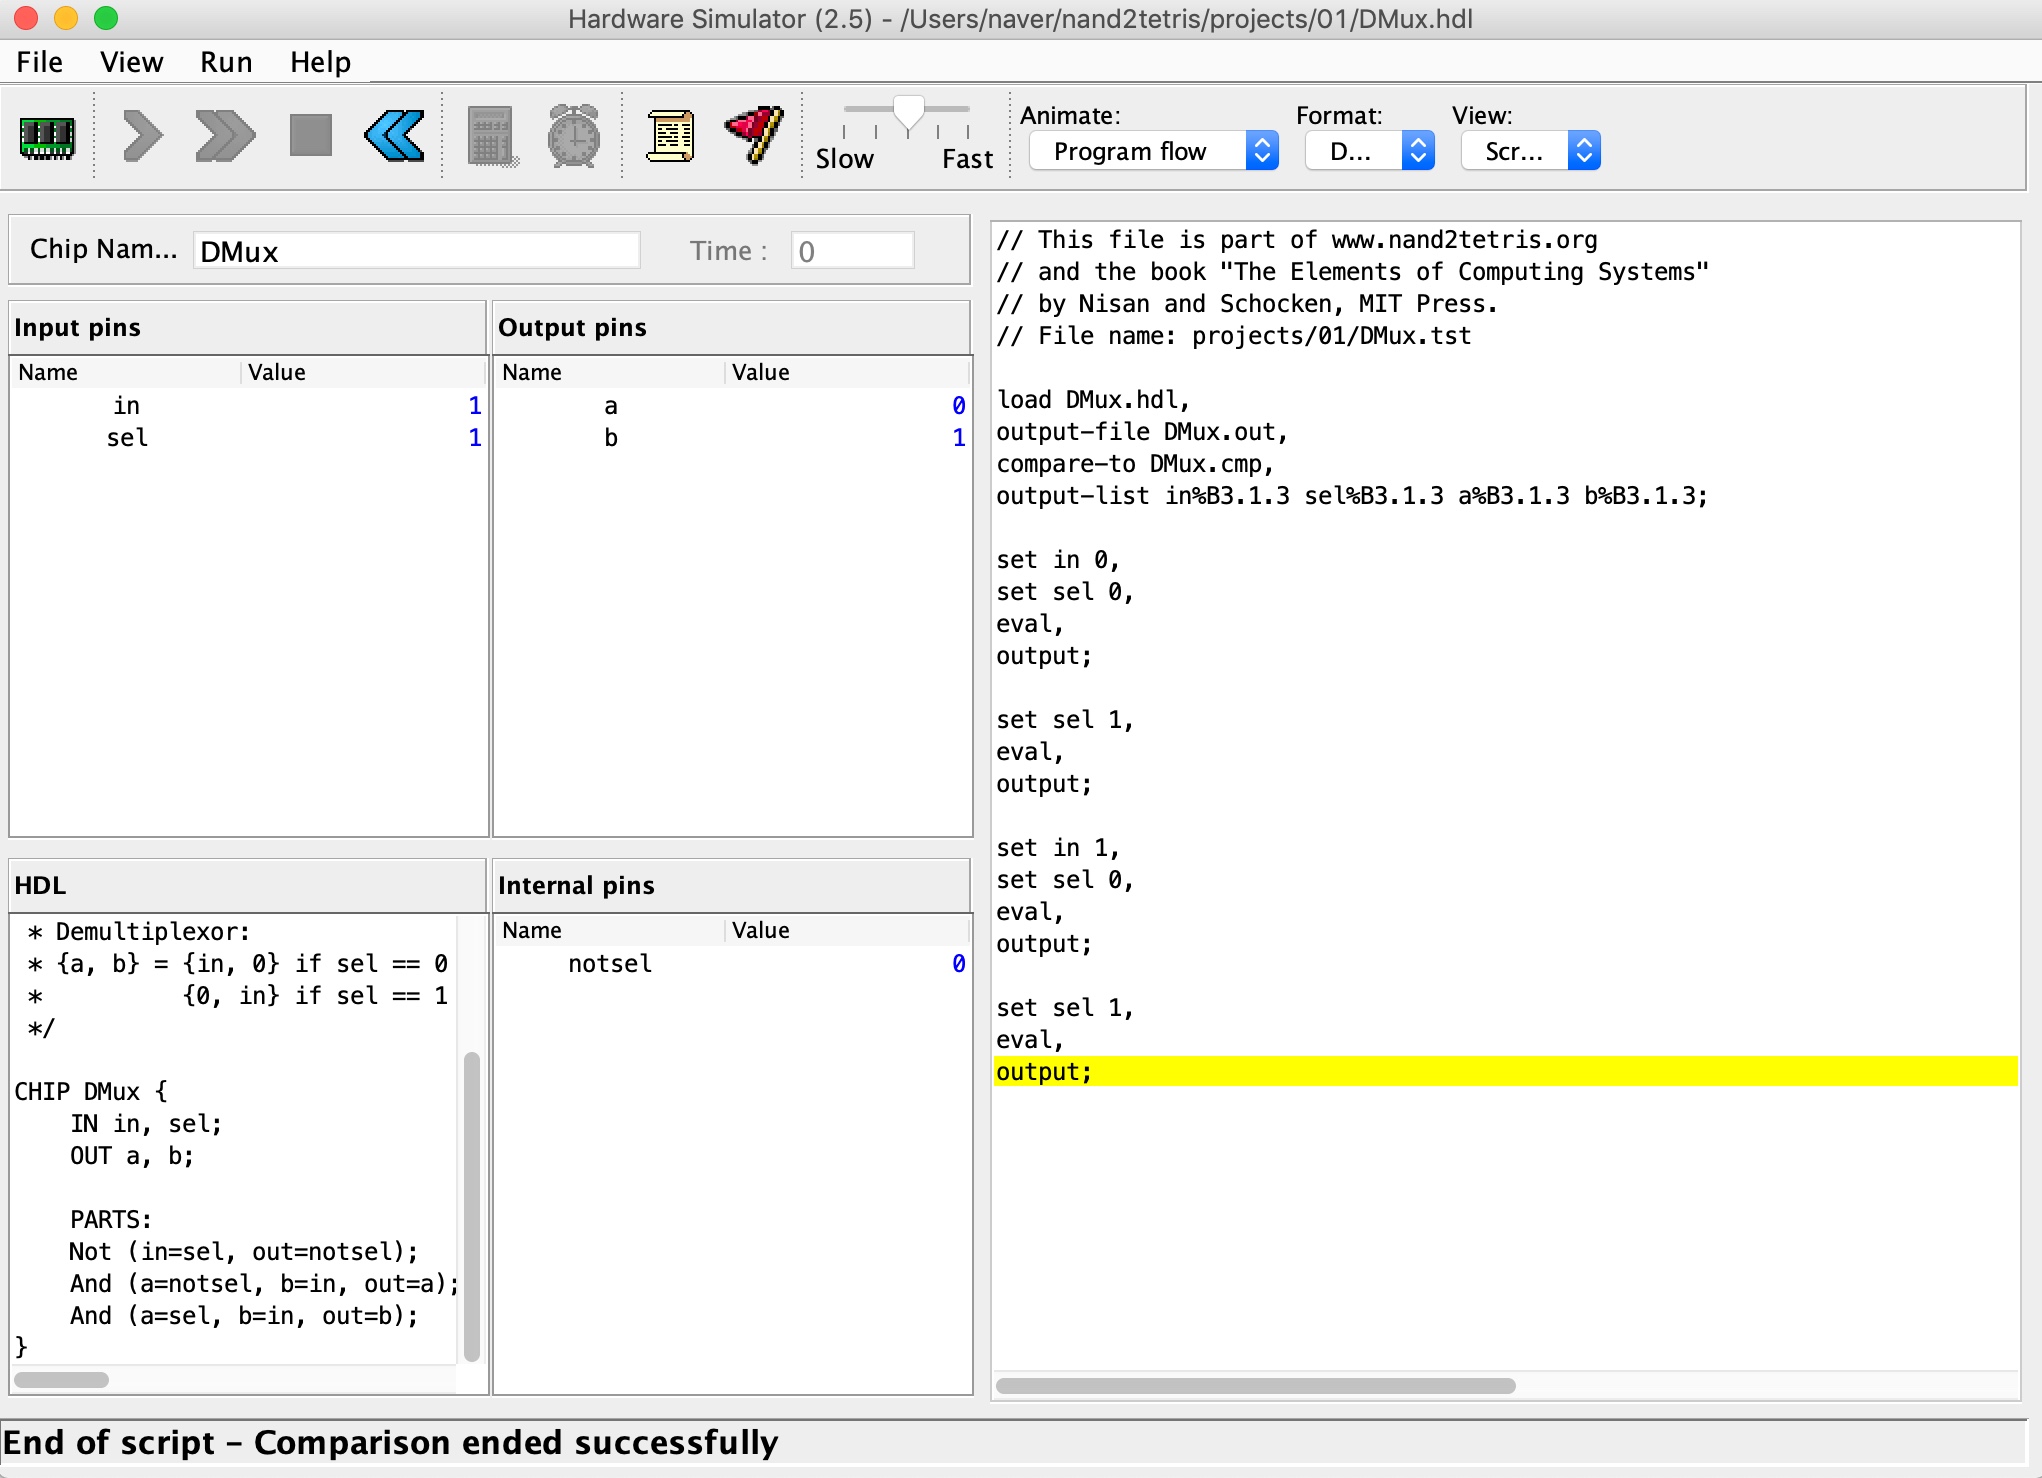
Task: Click 'OUT a, b;' HDL line
Action: [x=132, y=1155]
